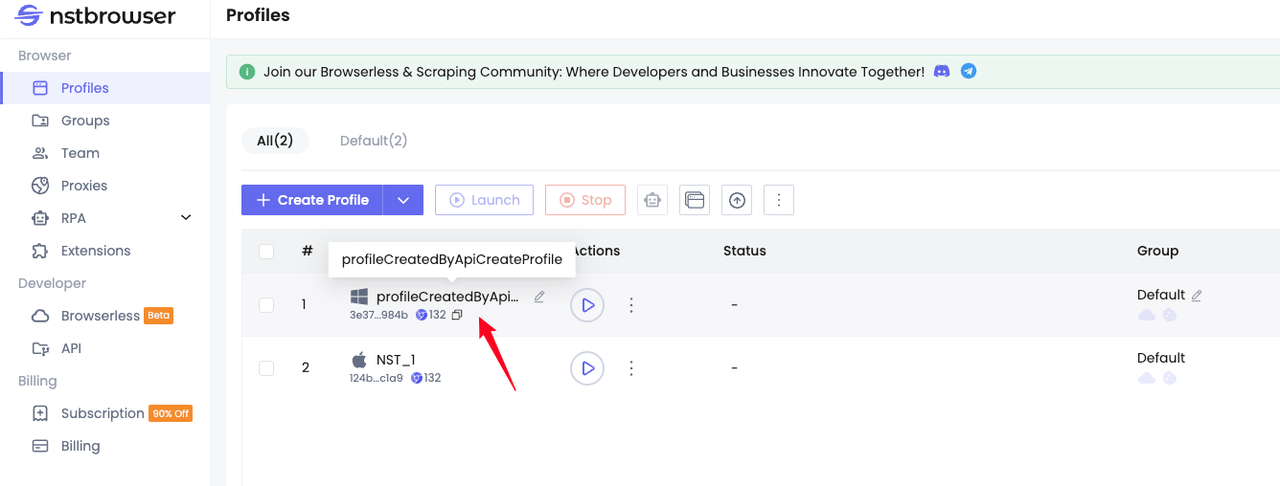
Task: Expand the RPA submenu chevron
Action: coord(186,218)
